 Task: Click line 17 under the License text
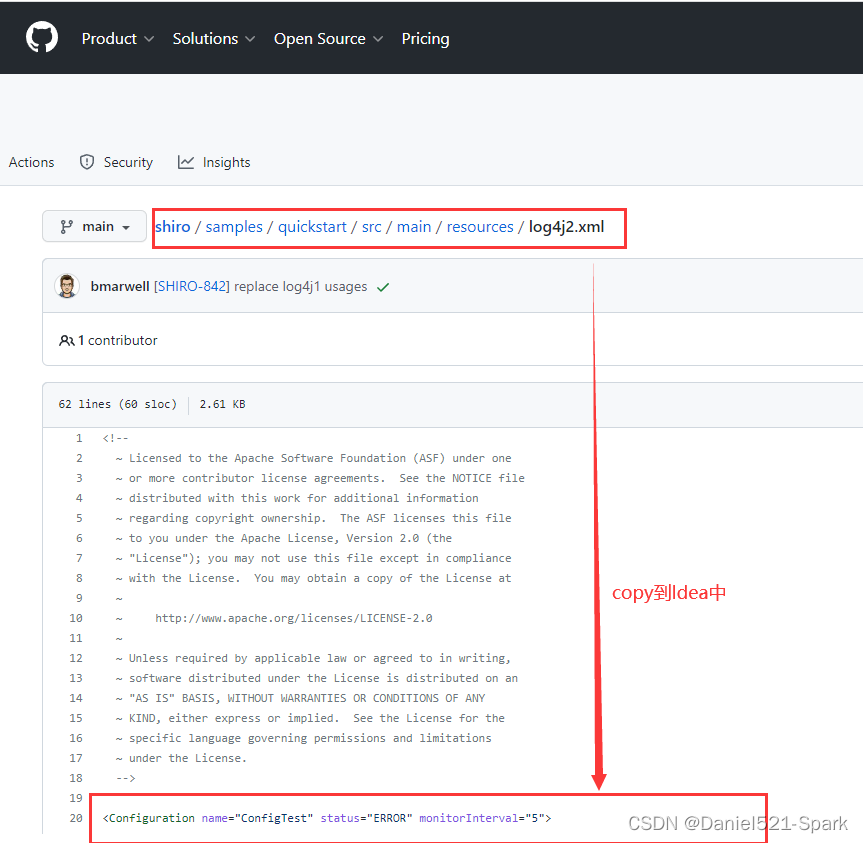tap(181, 758)
